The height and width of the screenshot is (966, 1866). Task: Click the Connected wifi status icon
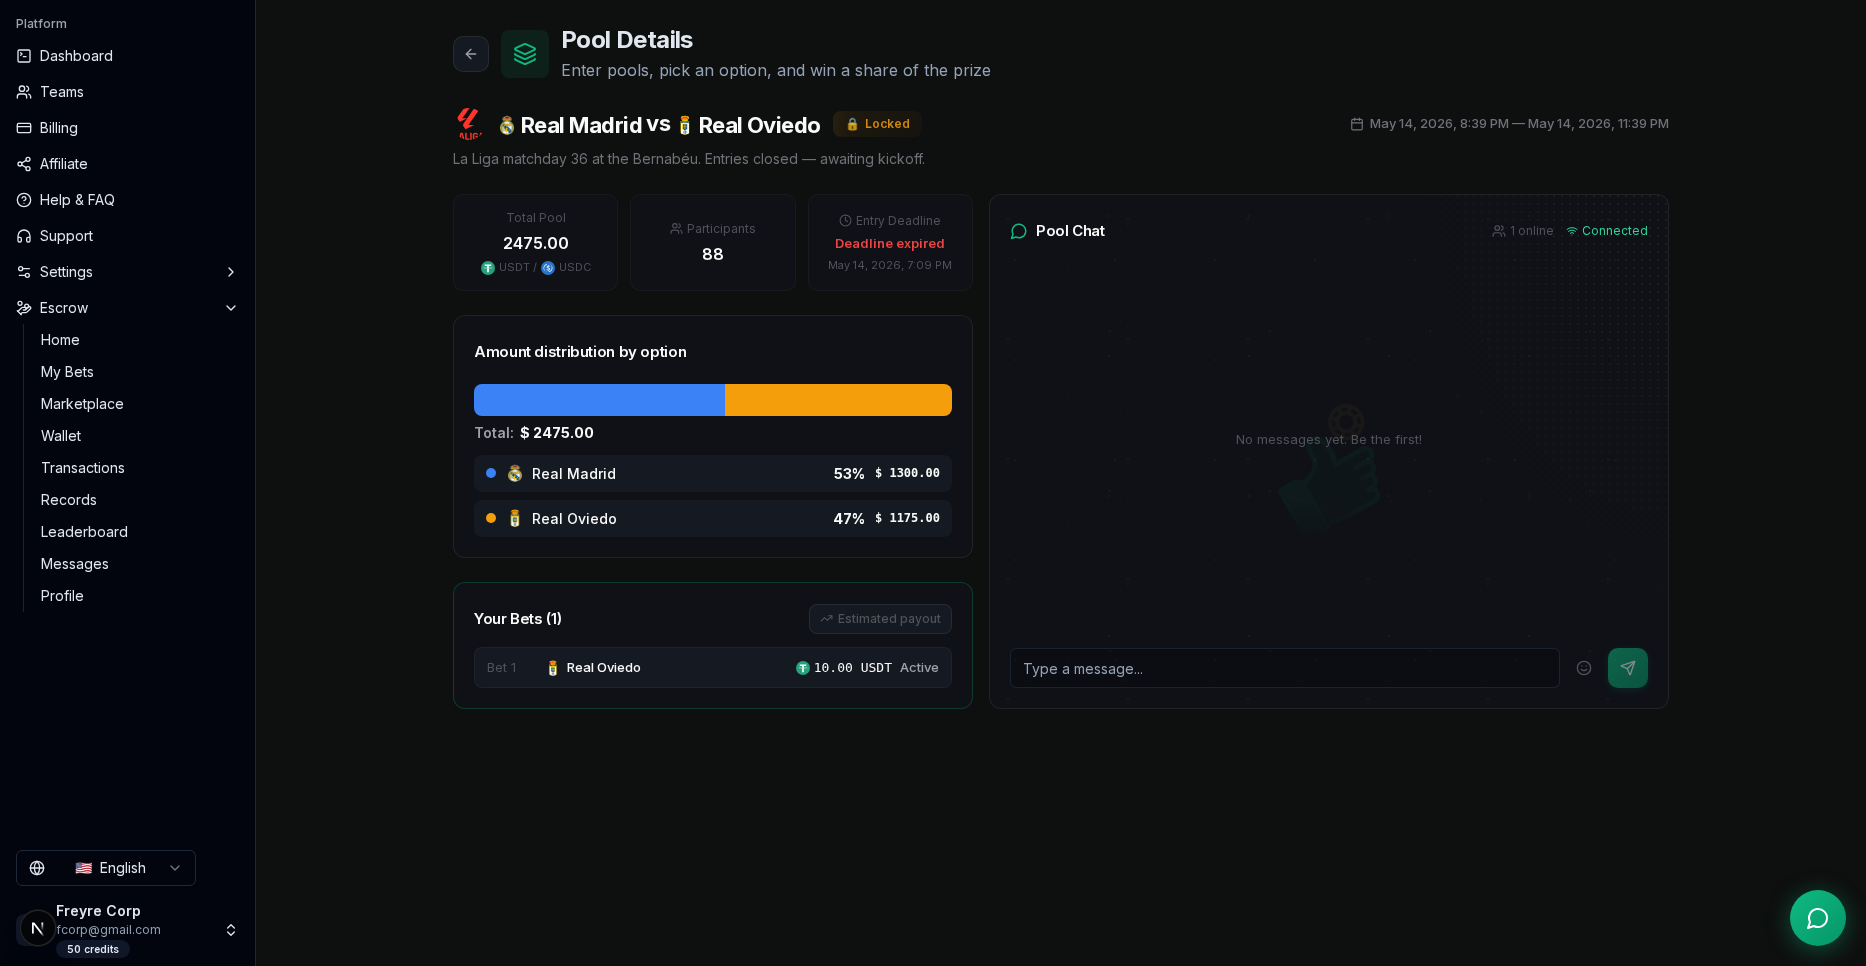1572,231
